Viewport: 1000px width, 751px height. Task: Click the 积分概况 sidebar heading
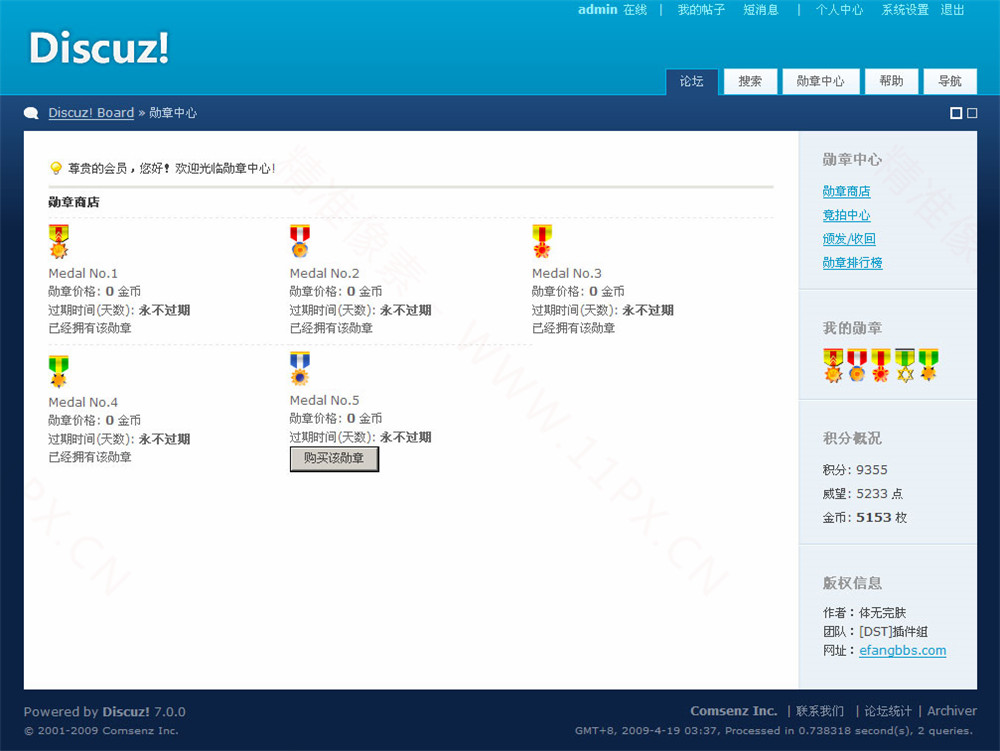tap(852, 439)
